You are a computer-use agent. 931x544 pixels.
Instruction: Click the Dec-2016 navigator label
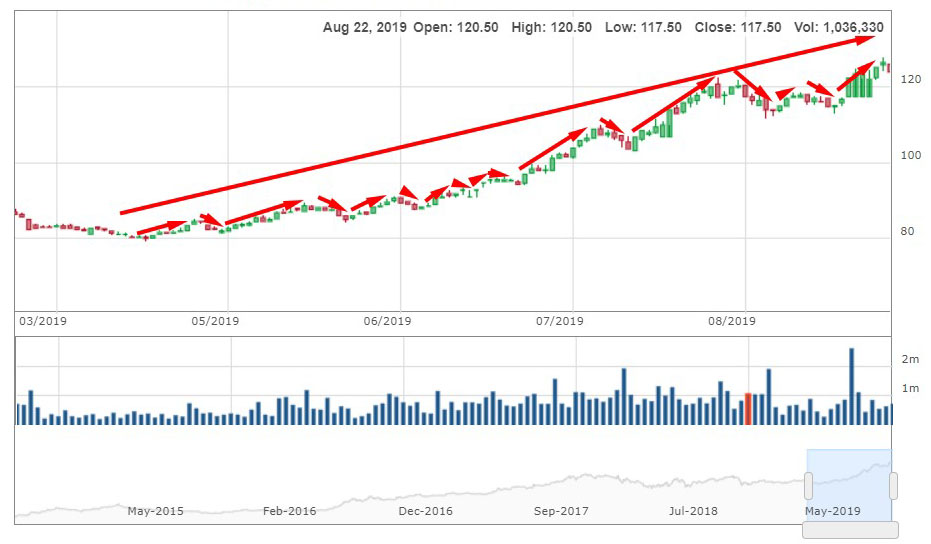[x=426, y=511]
